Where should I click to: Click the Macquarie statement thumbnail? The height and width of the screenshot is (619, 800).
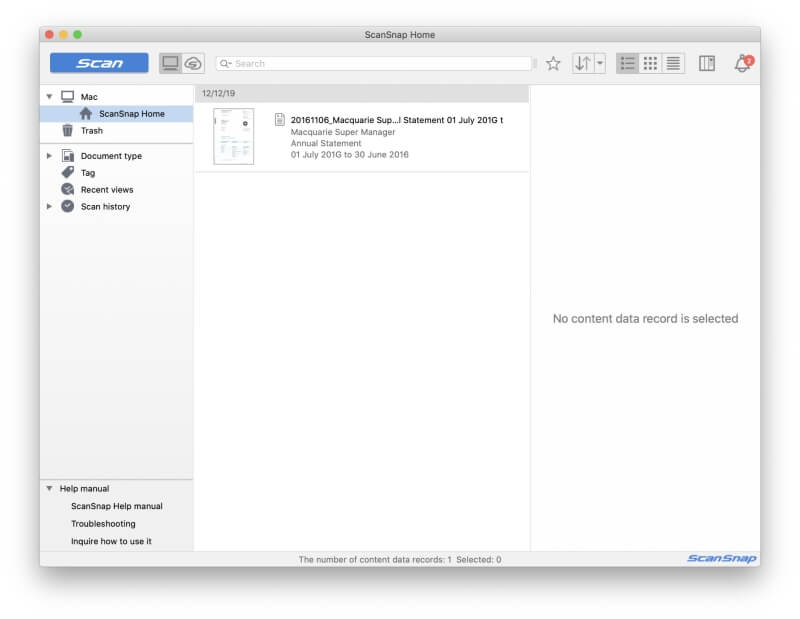234,136
